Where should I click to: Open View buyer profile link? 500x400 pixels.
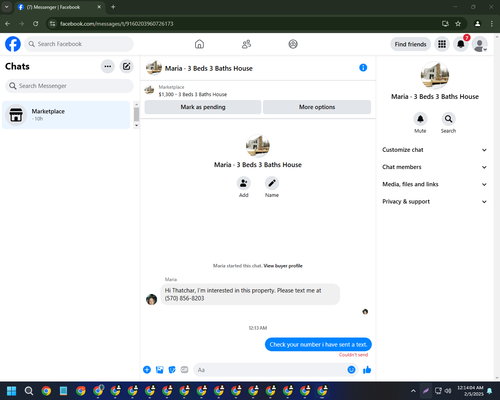click(283, 266)
